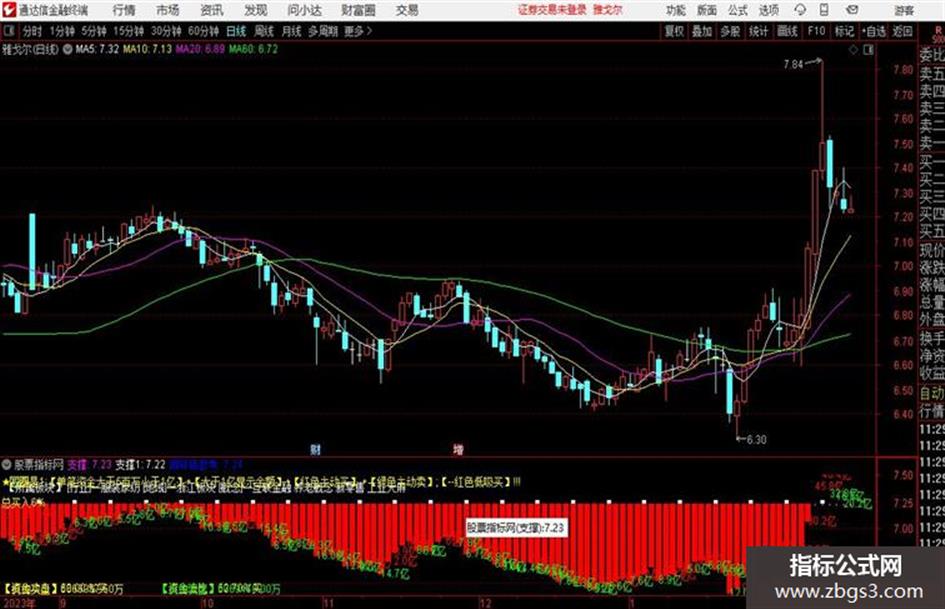945x609 pixels.
Task: Open the 问小达 menu
Action: (x=304, y=10)
